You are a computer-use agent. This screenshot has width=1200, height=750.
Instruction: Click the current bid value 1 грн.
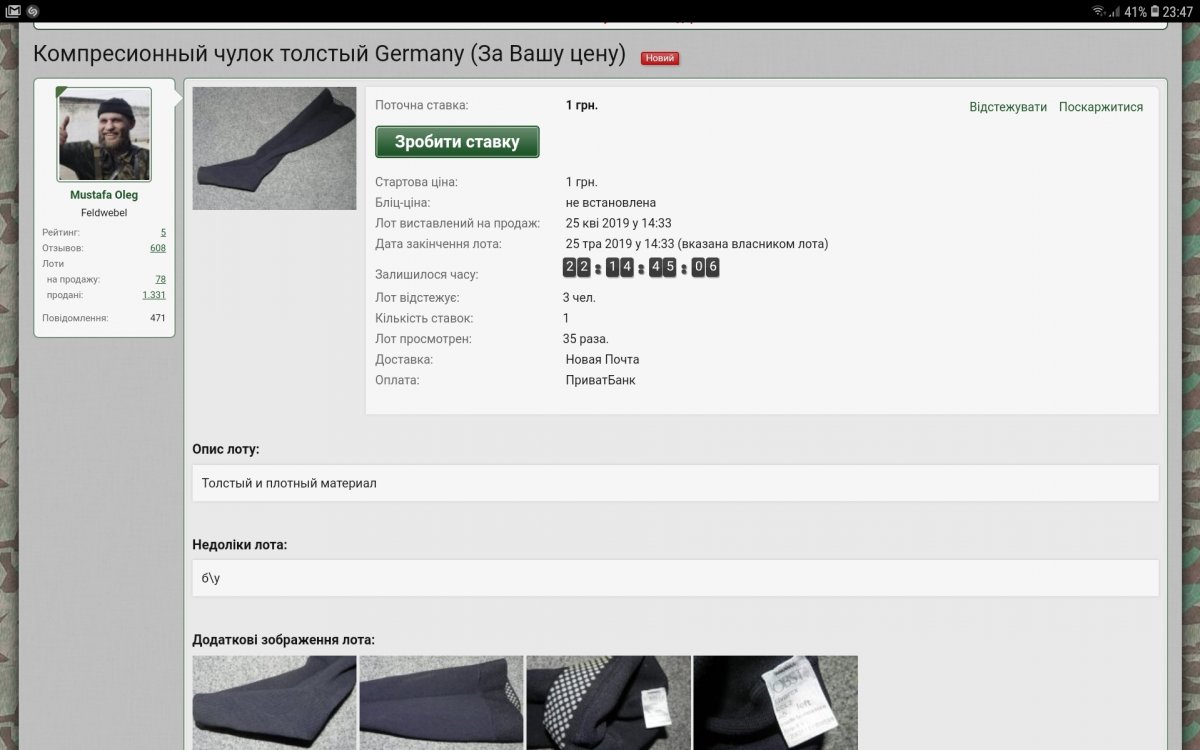point(582,105)
